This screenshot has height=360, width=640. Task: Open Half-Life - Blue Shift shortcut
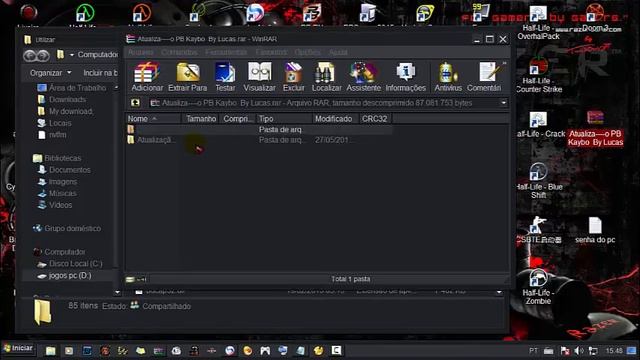[x=539, y=180]
